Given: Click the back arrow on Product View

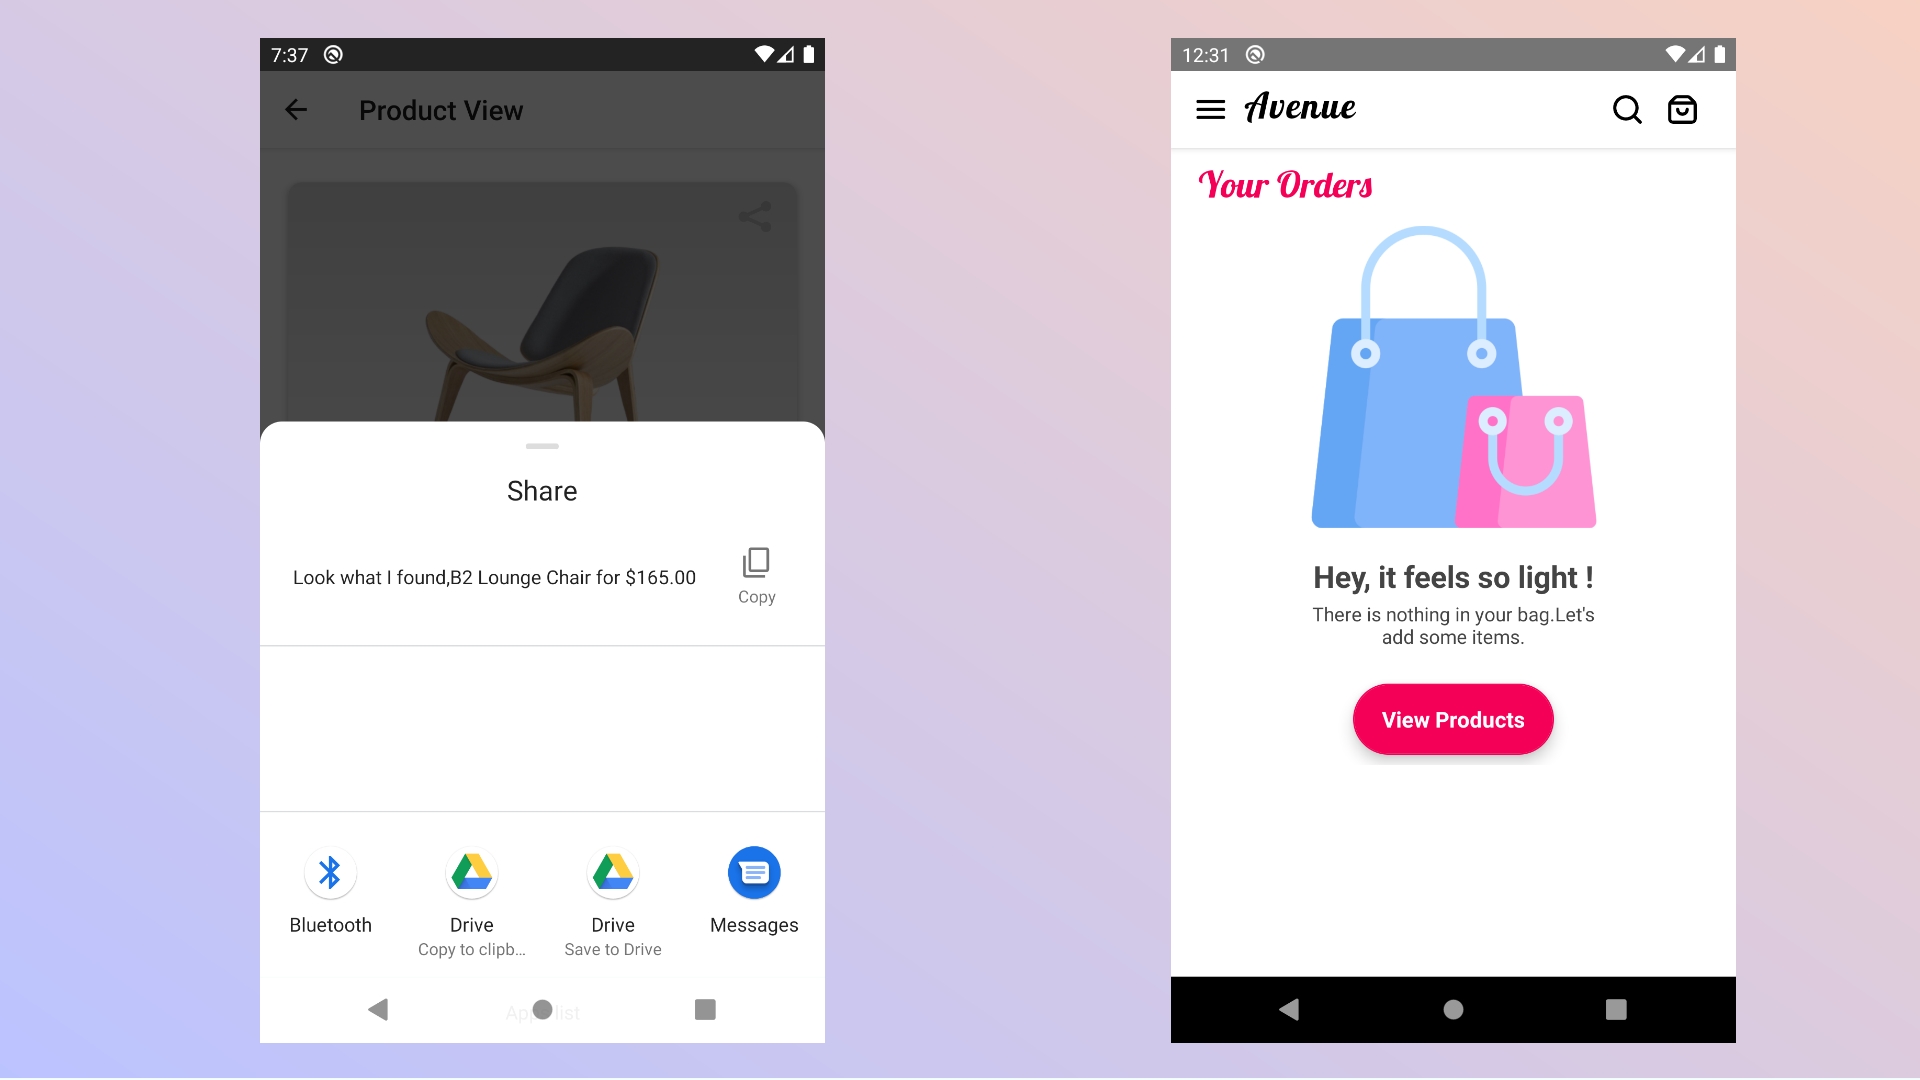Looking at the screenshot, I should tap(297, 109).
